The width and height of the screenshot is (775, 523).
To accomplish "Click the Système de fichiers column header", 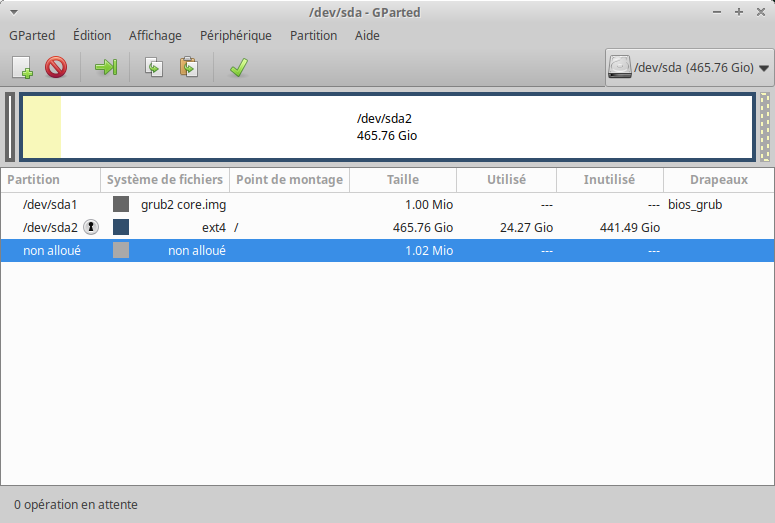I will point(165,179).
